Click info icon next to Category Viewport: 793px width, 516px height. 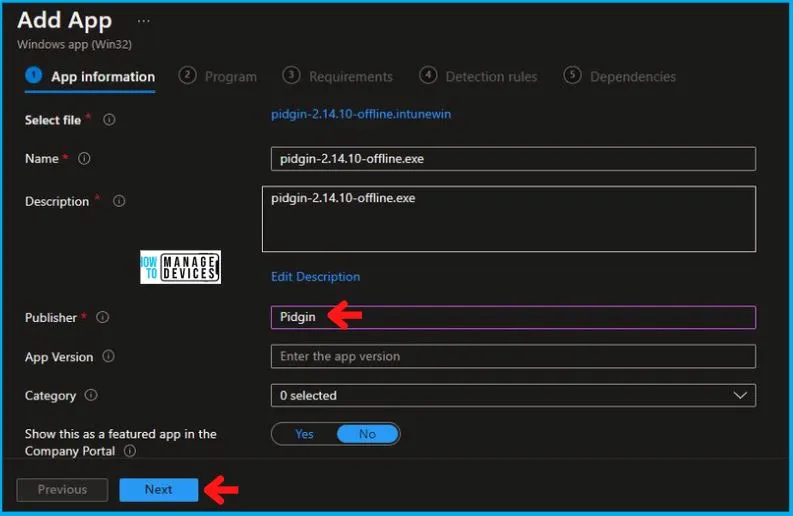point(91,396)
